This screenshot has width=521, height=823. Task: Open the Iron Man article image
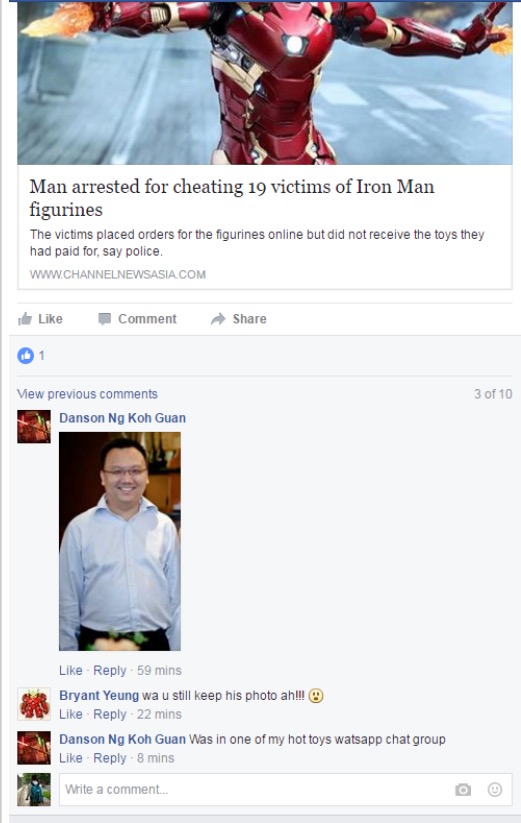point(265,82)
